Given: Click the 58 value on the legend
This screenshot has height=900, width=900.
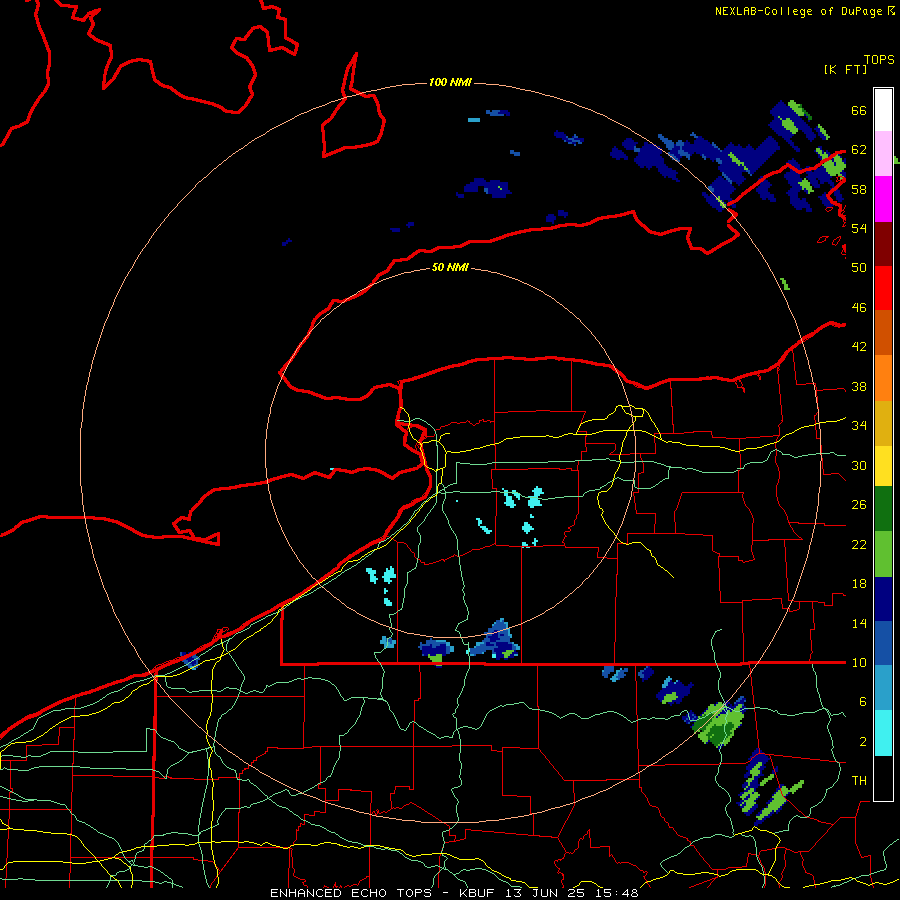Looking at the screenshot, I should (859, 189).
